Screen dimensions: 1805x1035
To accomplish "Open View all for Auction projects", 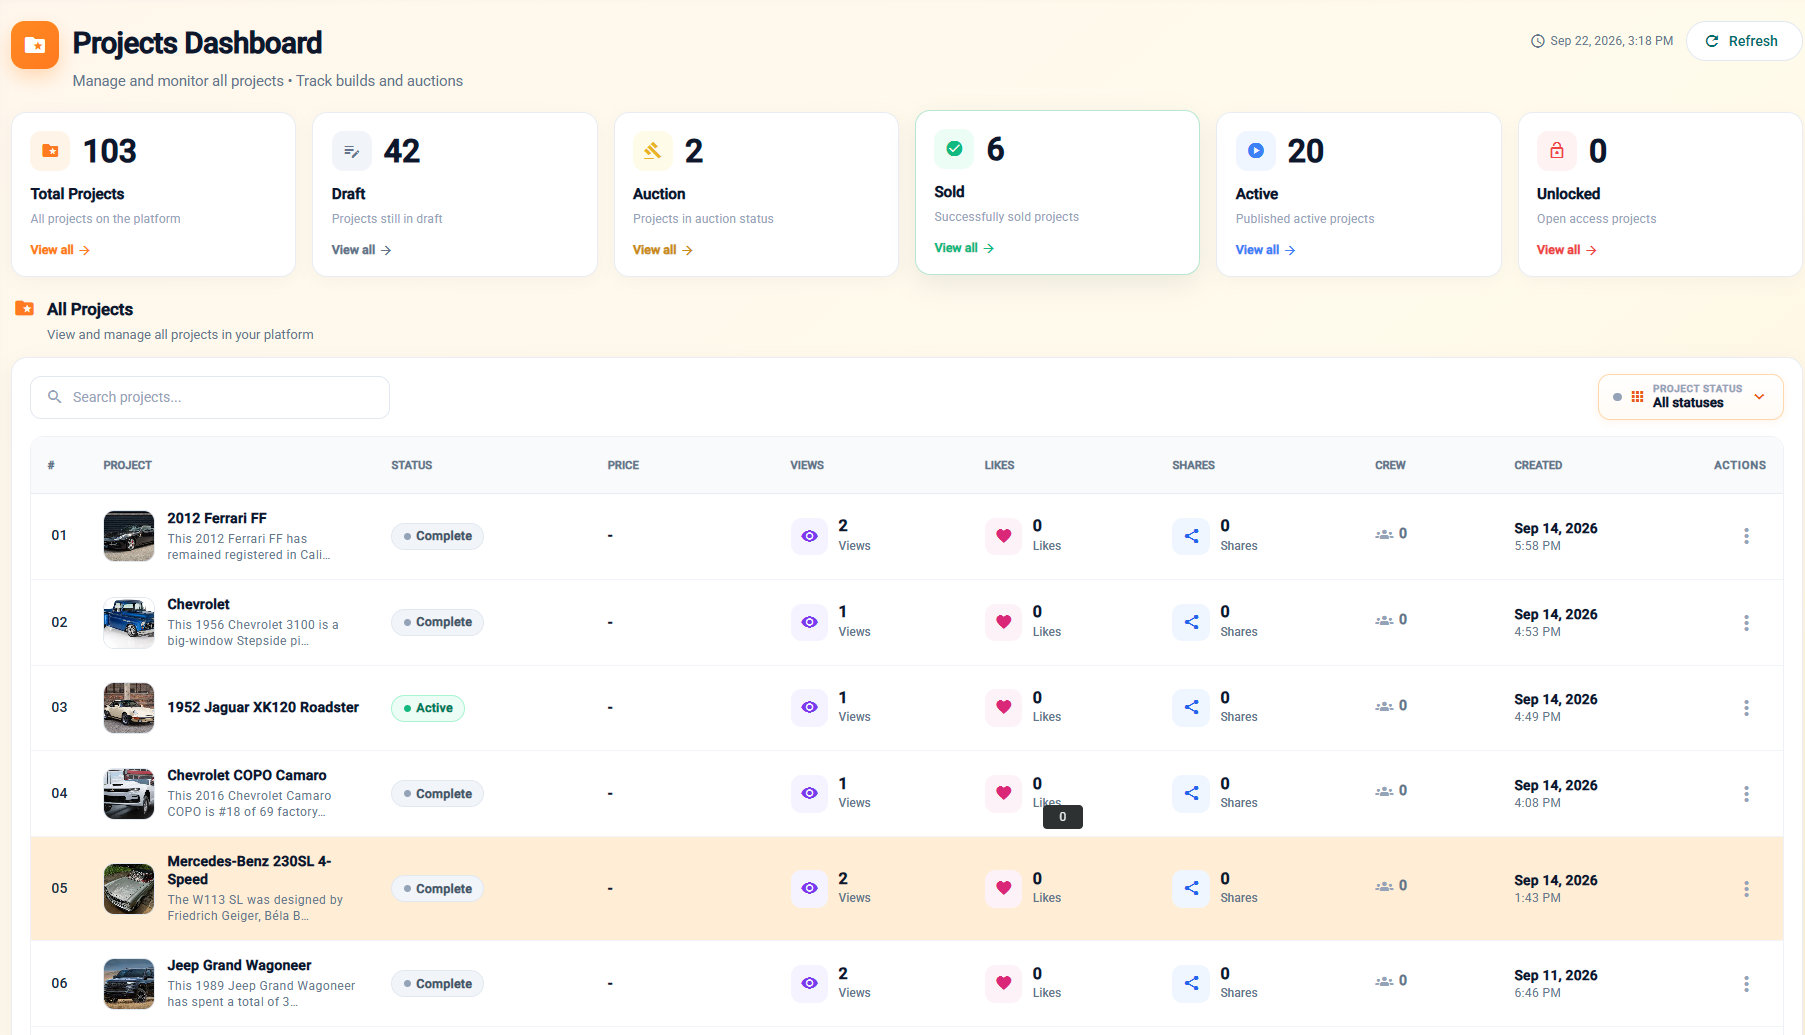I will click(x=663, y=250).
